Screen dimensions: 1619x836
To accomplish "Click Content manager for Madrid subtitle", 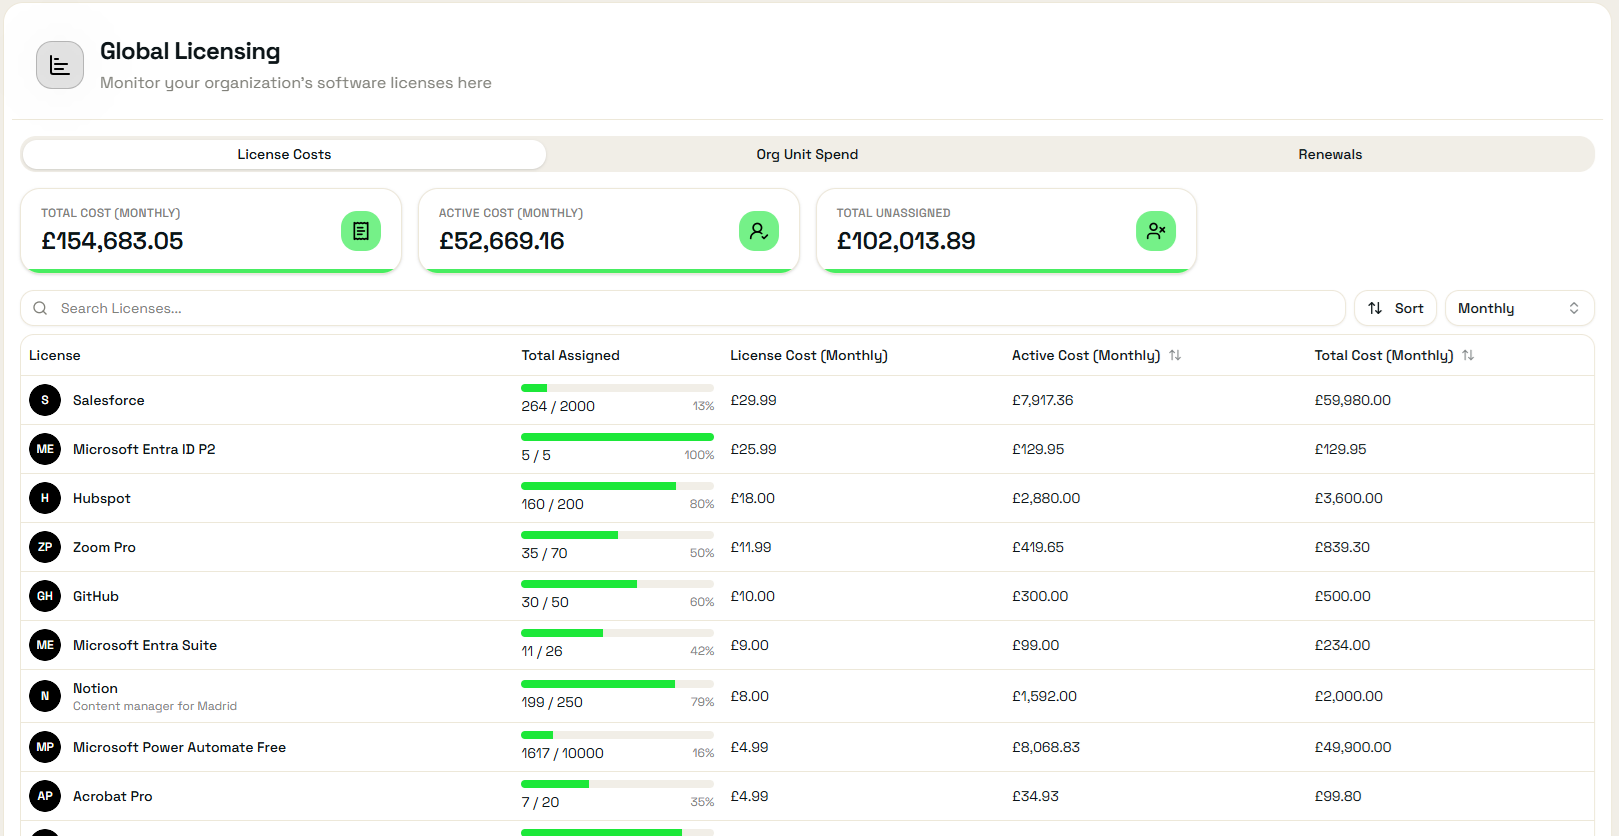I will [x=155, y=706].
